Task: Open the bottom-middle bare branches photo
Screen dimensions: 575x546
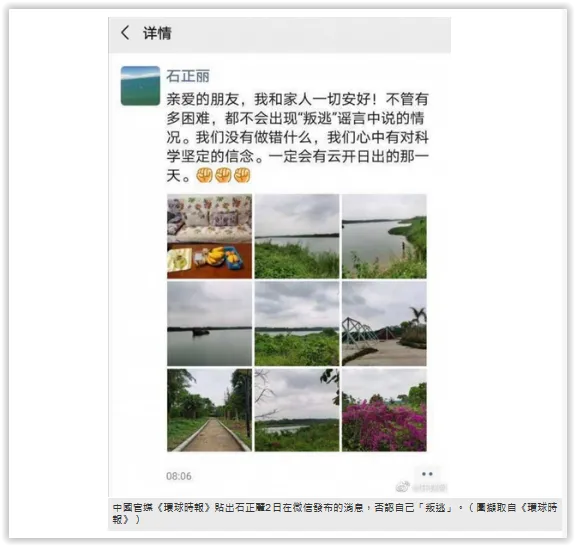Action: pyautogui.click(x=297, y=410)
